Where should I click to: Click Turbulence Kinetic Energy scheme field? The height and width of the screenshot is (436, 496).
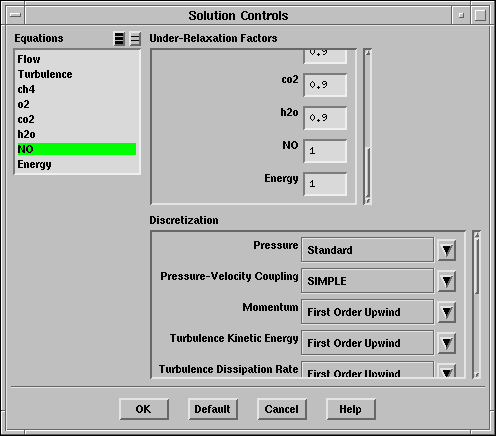click(x=367, y=343)
